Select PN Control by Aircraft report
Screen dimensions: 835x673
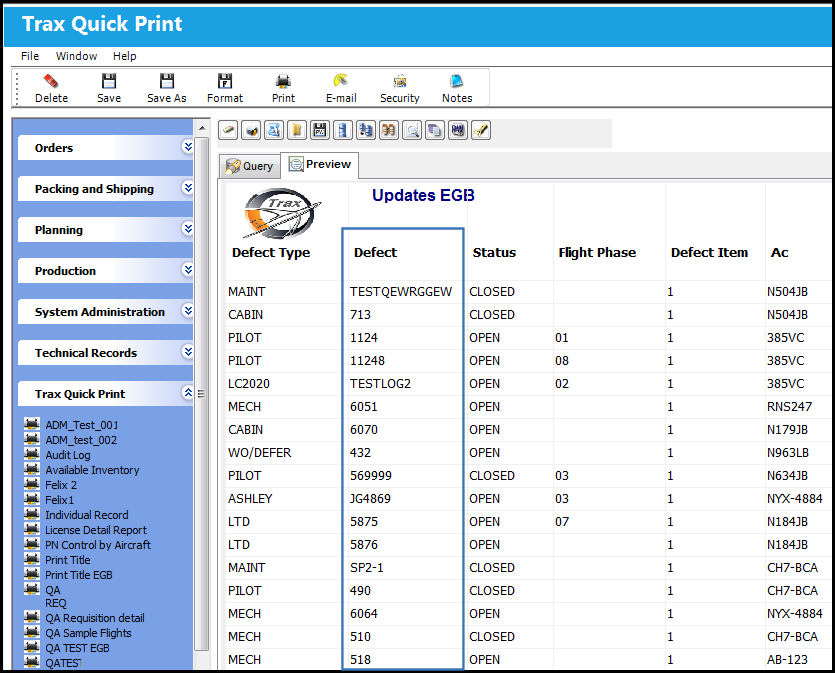(x=98, y=545)
